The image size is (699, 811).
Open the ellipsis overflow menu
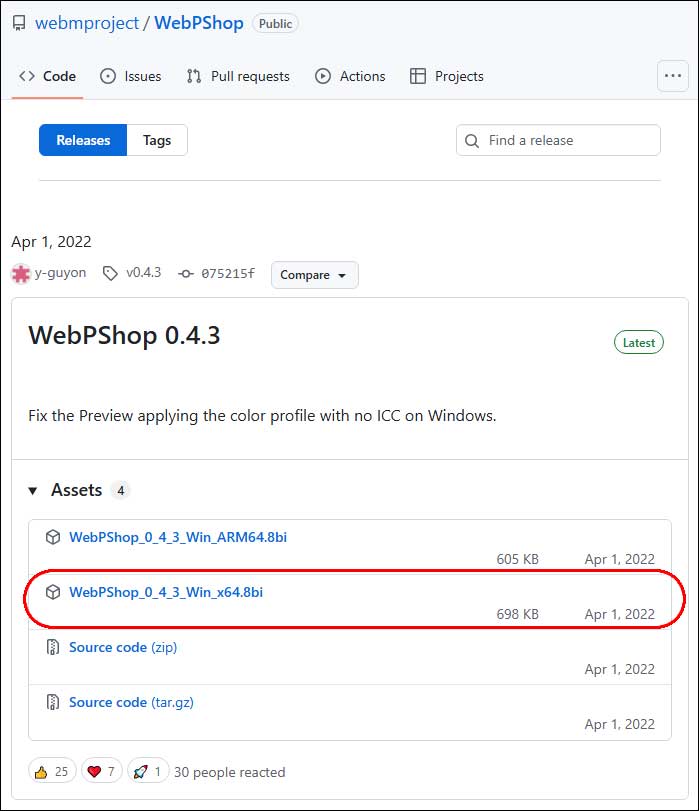pos(673,75)
